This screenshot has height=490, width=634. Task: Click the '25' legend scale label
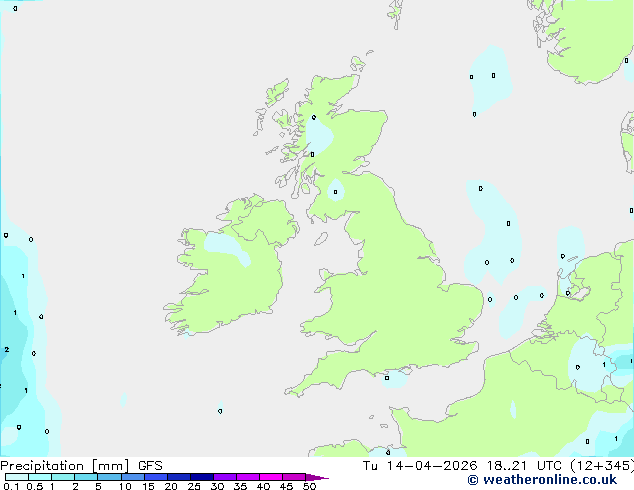(194, 486)
